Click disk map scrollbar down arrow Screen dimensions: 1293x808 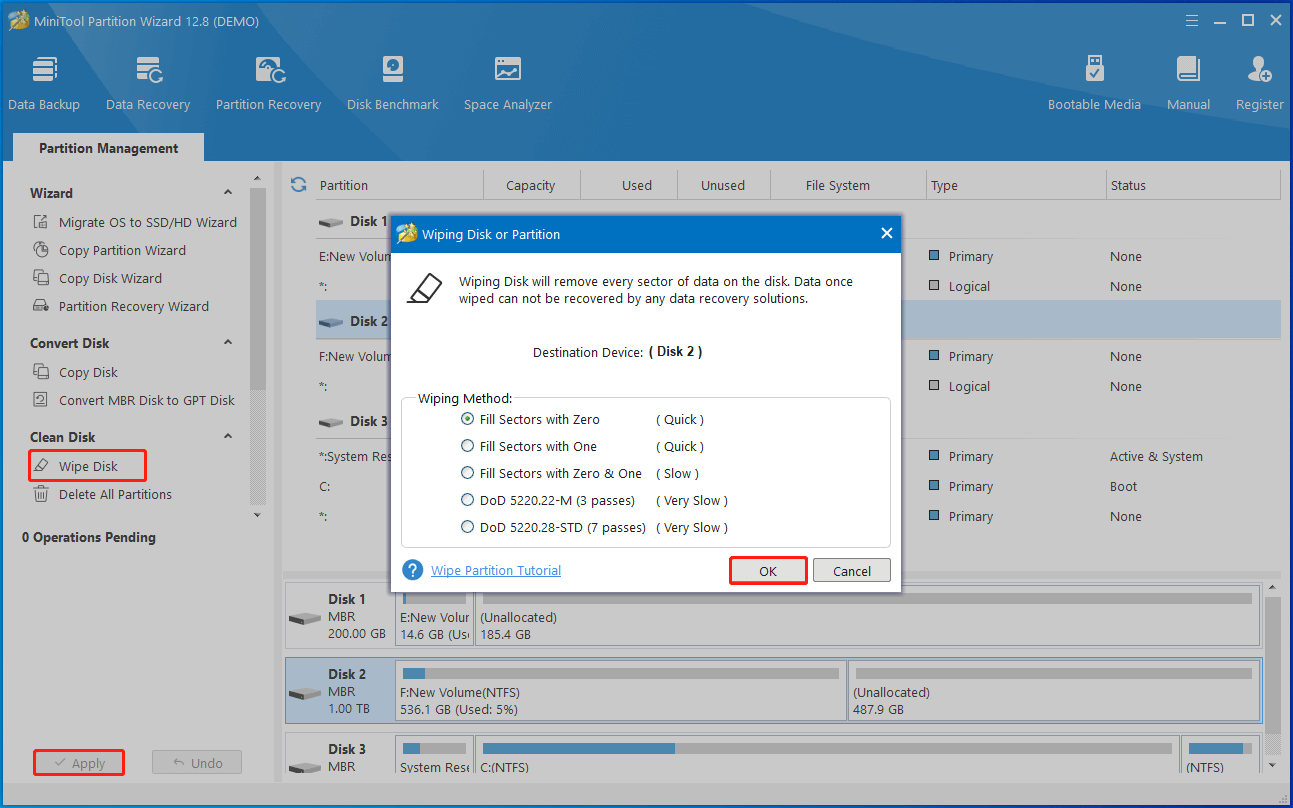(x=1271, y=765)
